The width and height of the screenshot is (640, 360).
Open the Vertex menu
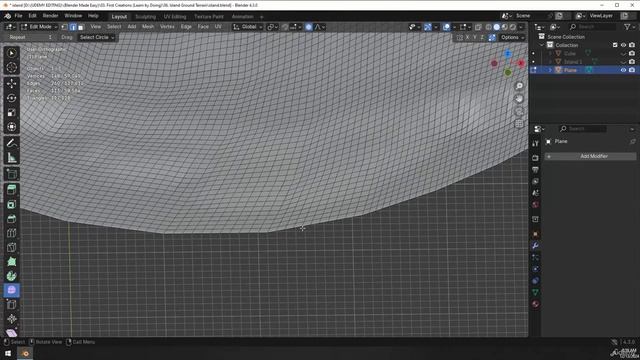pyautogui.click(x=167, y=27)
